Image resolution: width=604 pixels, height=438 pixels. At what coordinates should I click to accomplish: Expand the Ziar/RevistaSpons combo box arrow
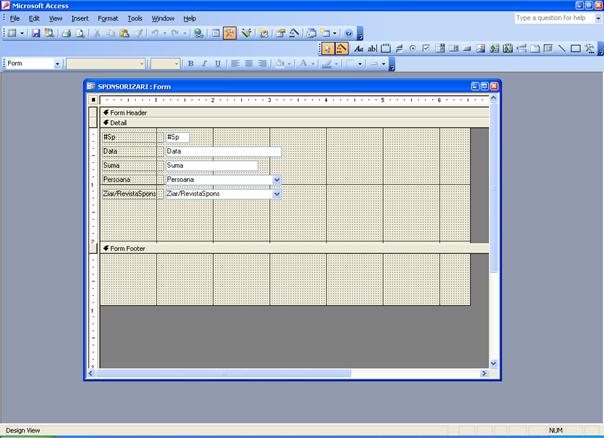[x=276, y=194]
